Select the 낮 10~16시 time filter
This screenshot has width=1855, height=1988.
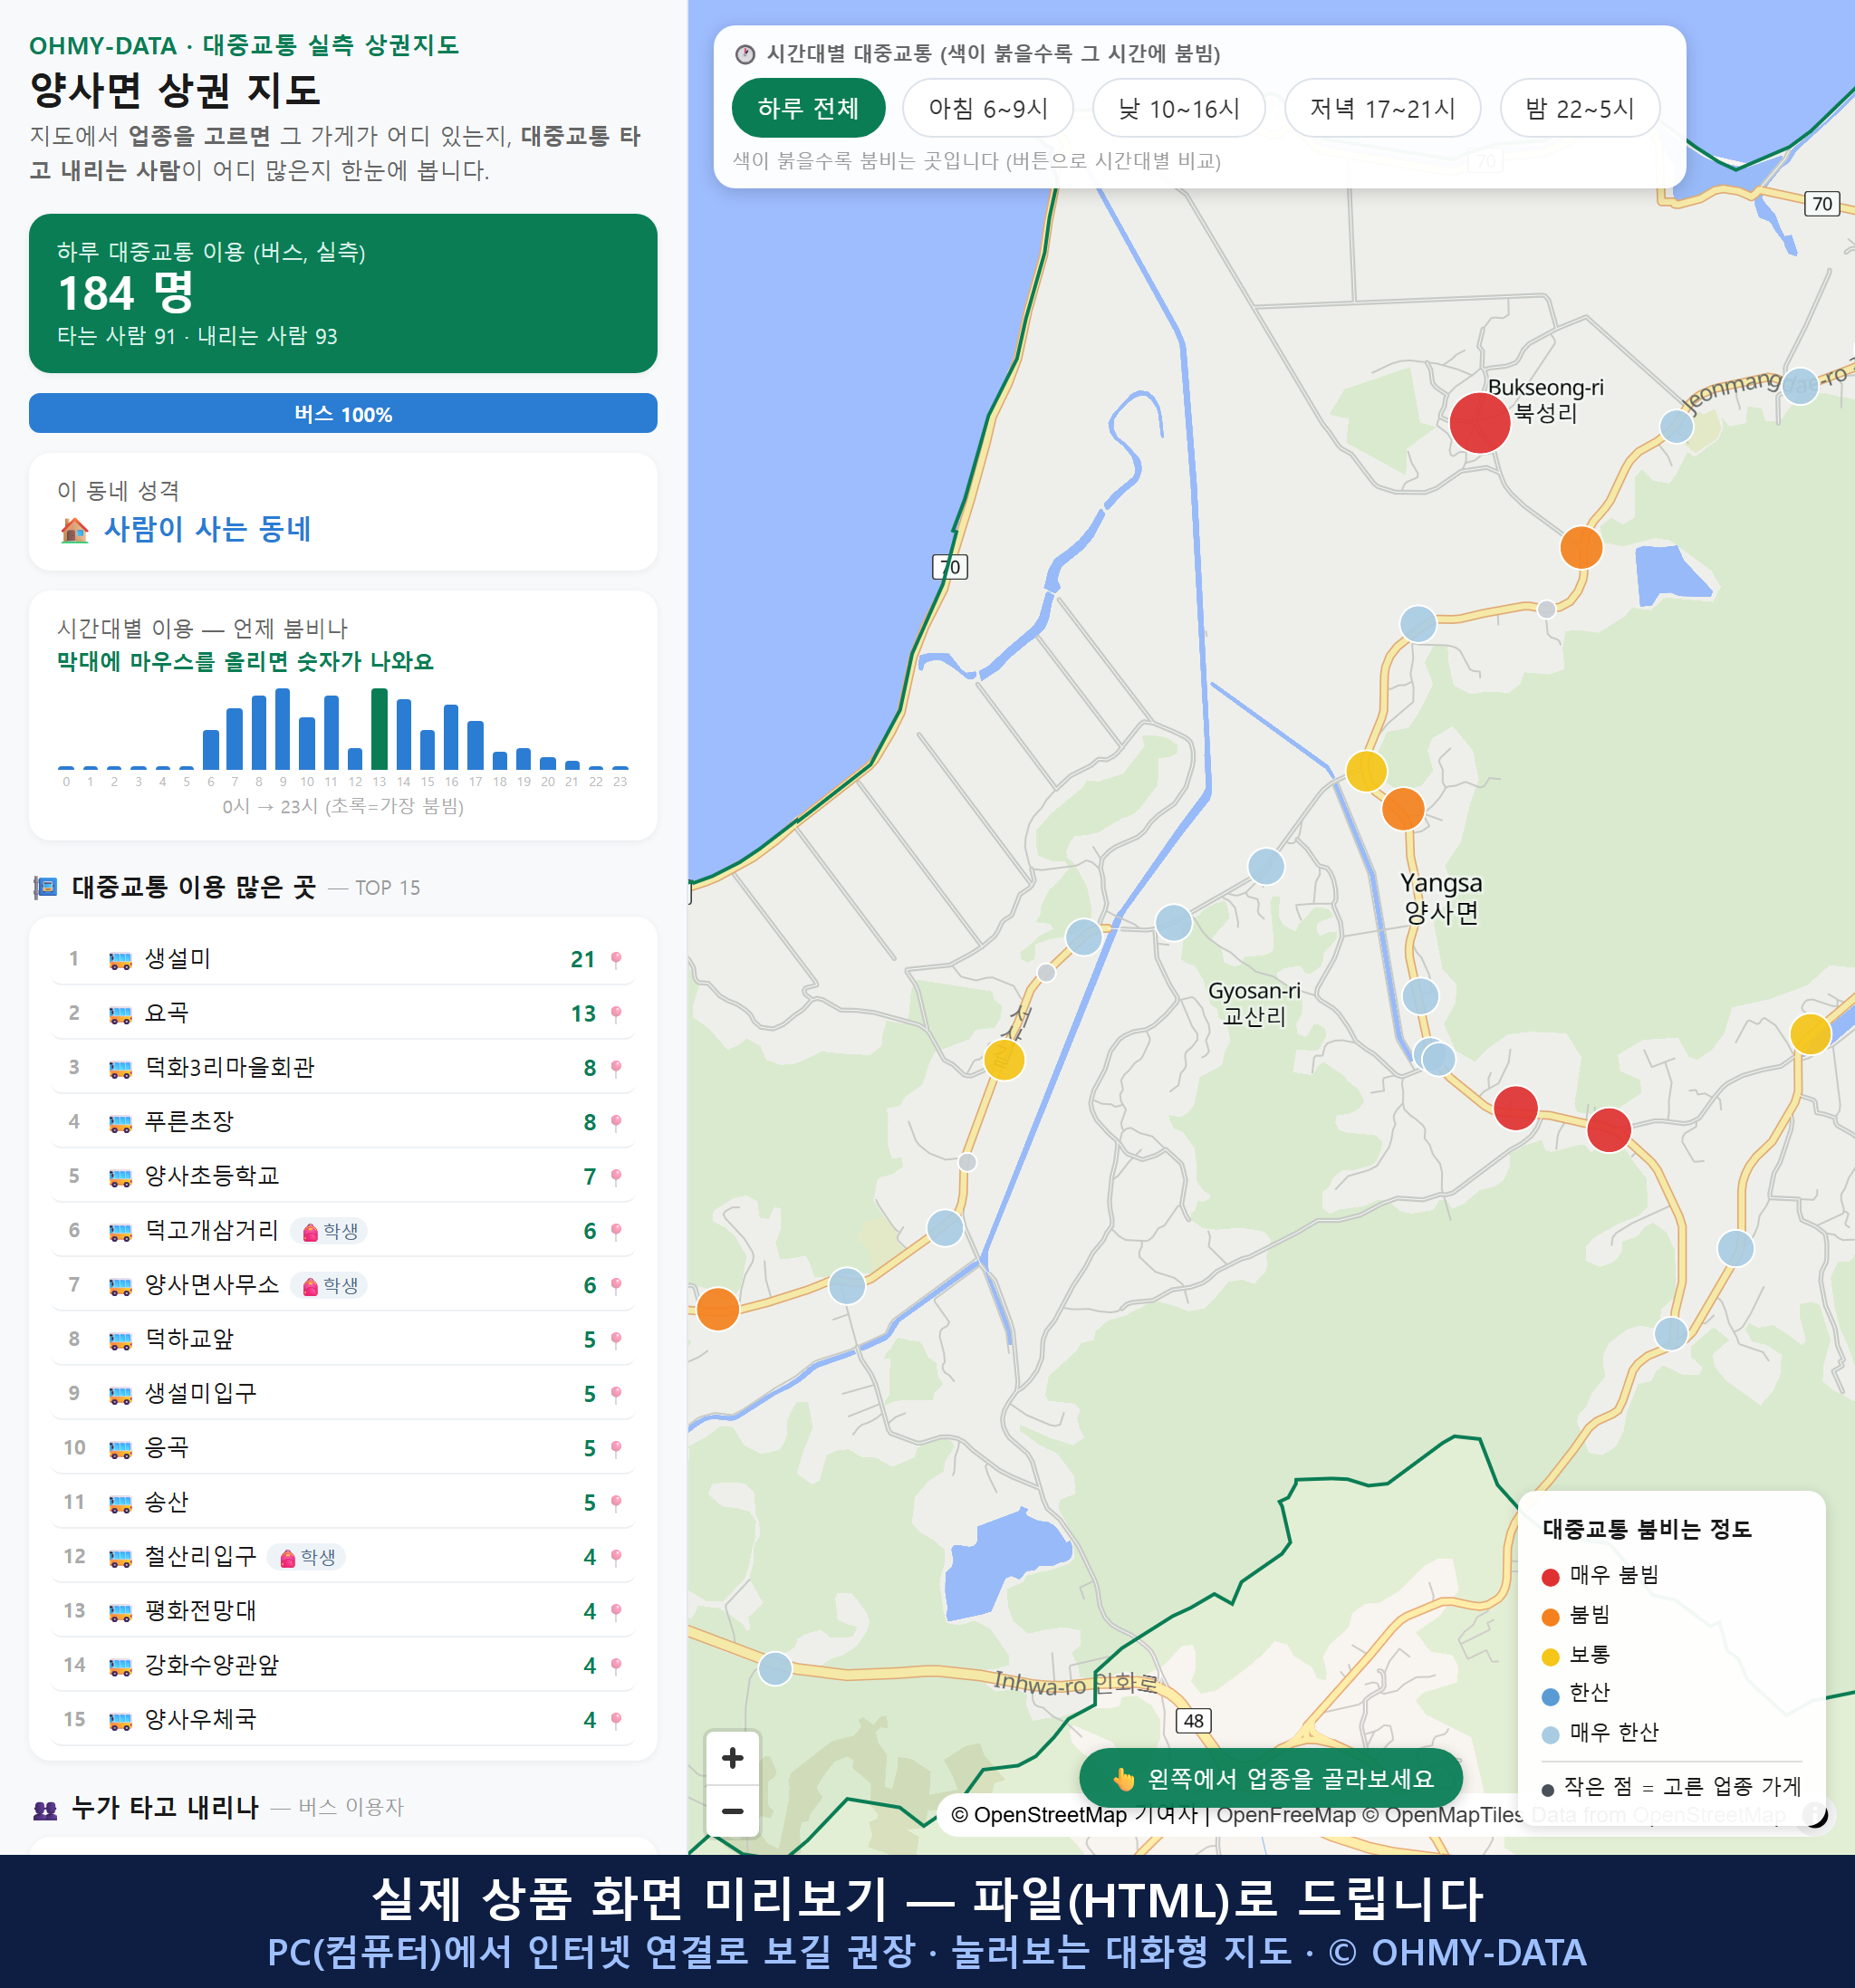coord(1179,108)
